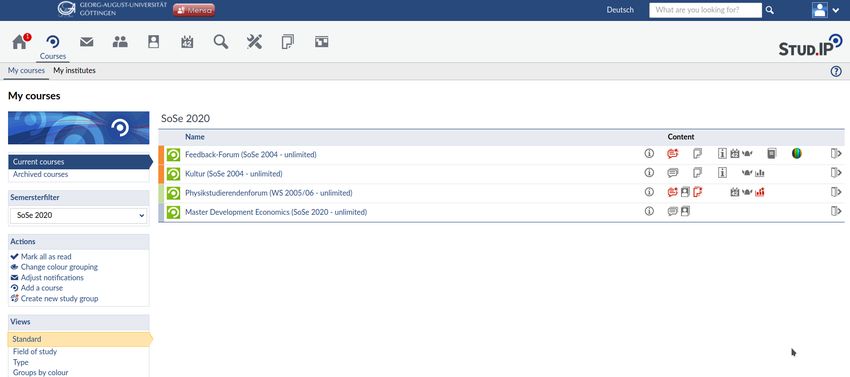Leave the Feedback-Forum course door icon
The width and height of the screenshot is (850, 377).
(x=836, y=154)
